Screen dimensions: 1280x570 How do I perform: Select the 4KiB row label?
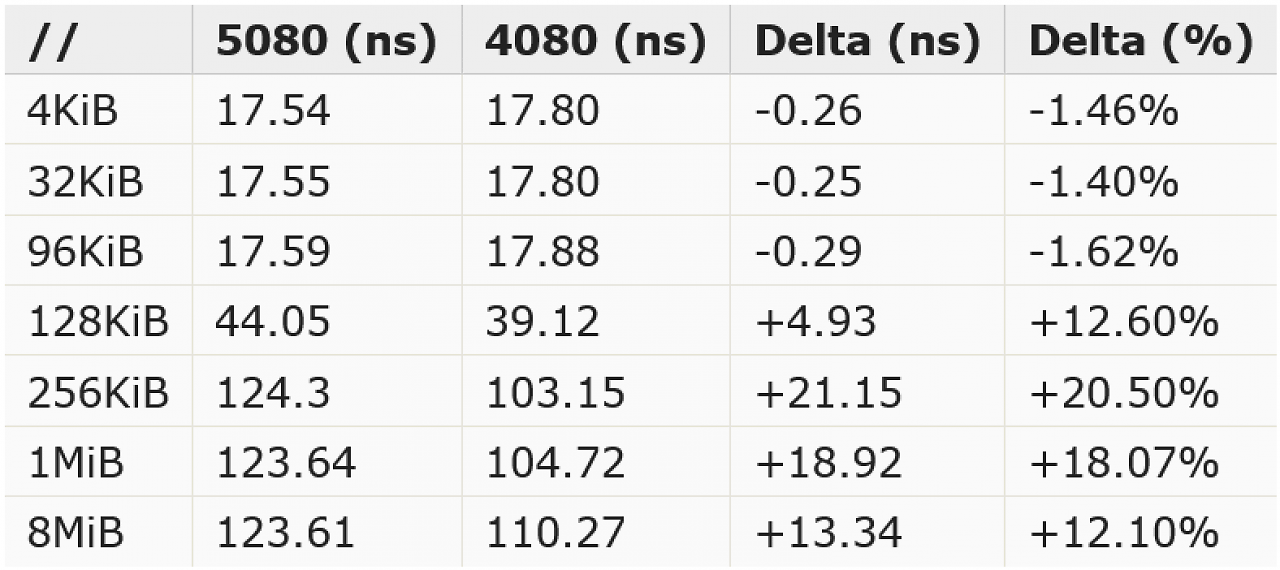click(73, 111)
